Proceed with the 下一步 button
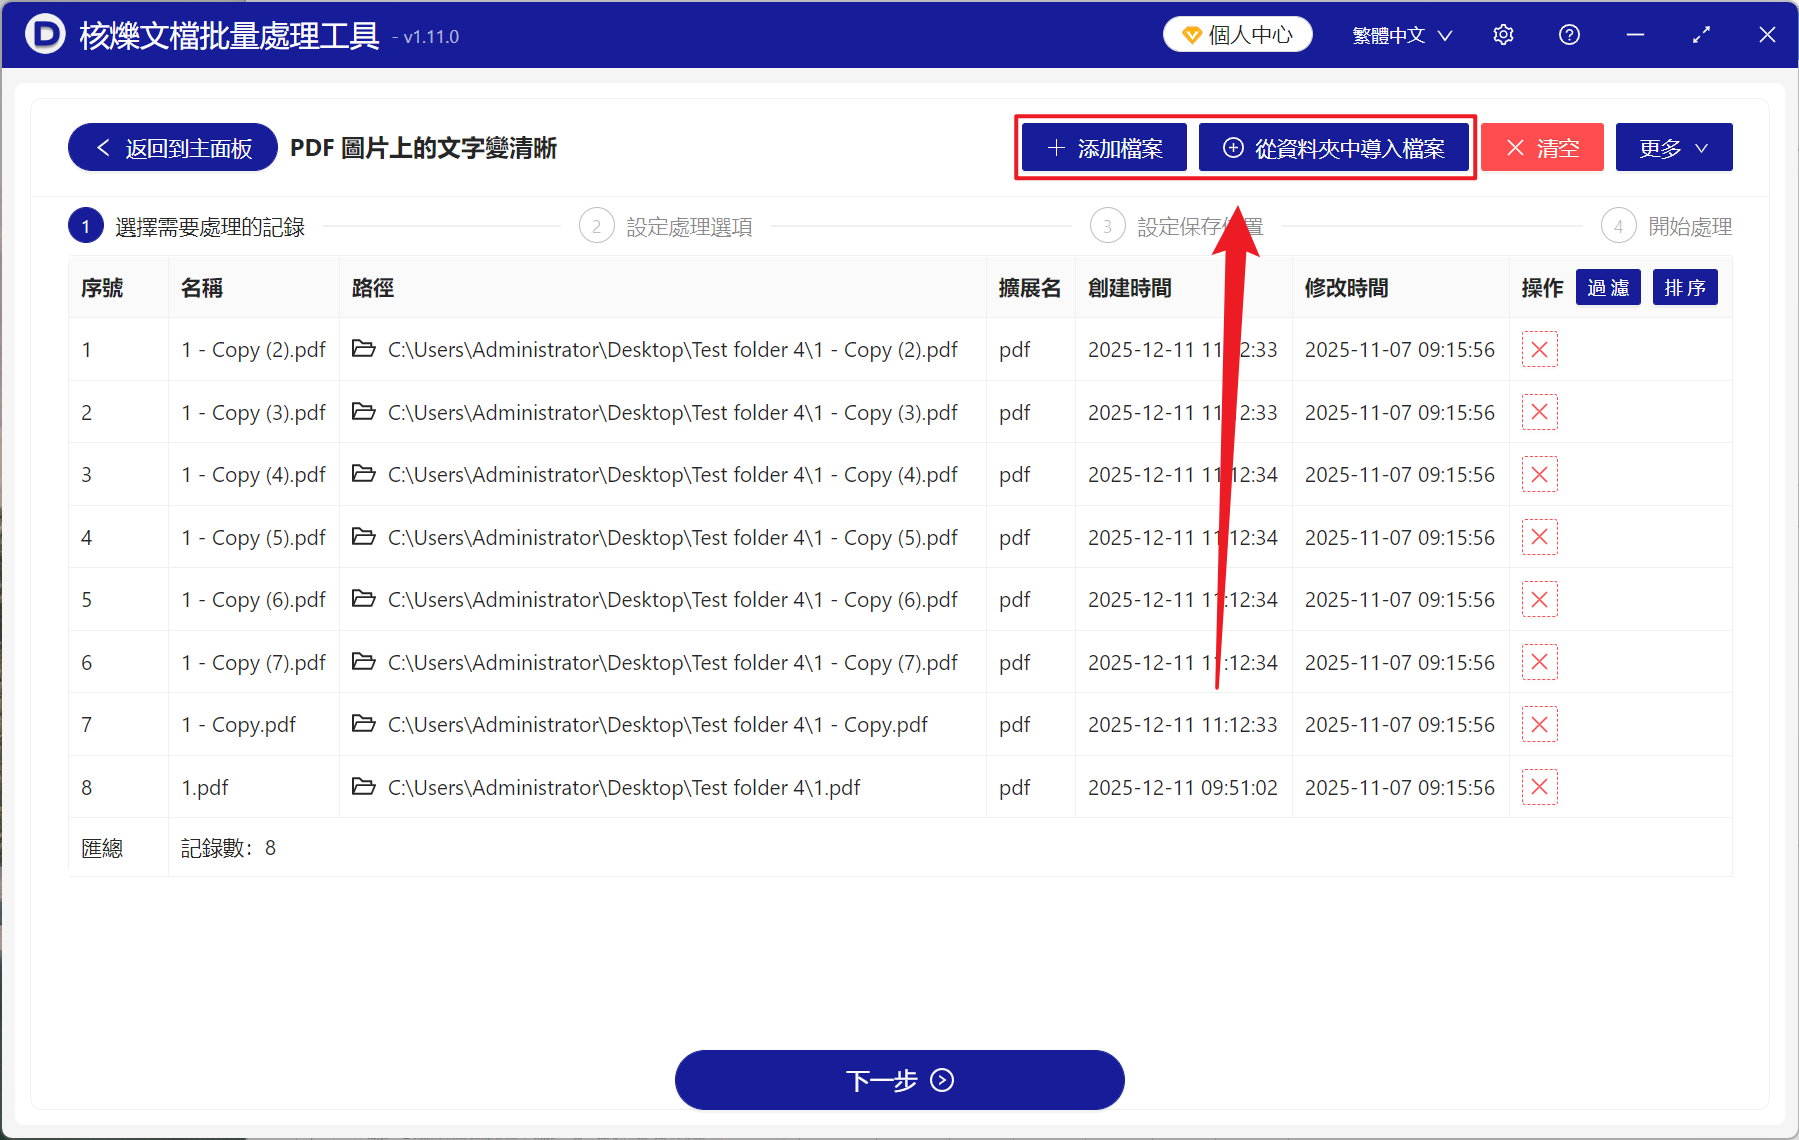Screen dimensions: 1799x1140 [x=899, y=1080]
